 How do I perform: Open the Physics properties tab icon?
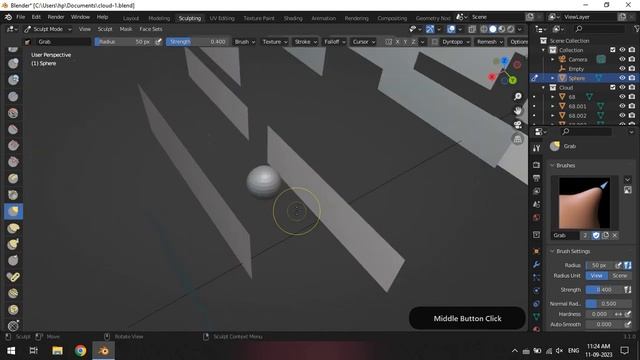(536, 290)
